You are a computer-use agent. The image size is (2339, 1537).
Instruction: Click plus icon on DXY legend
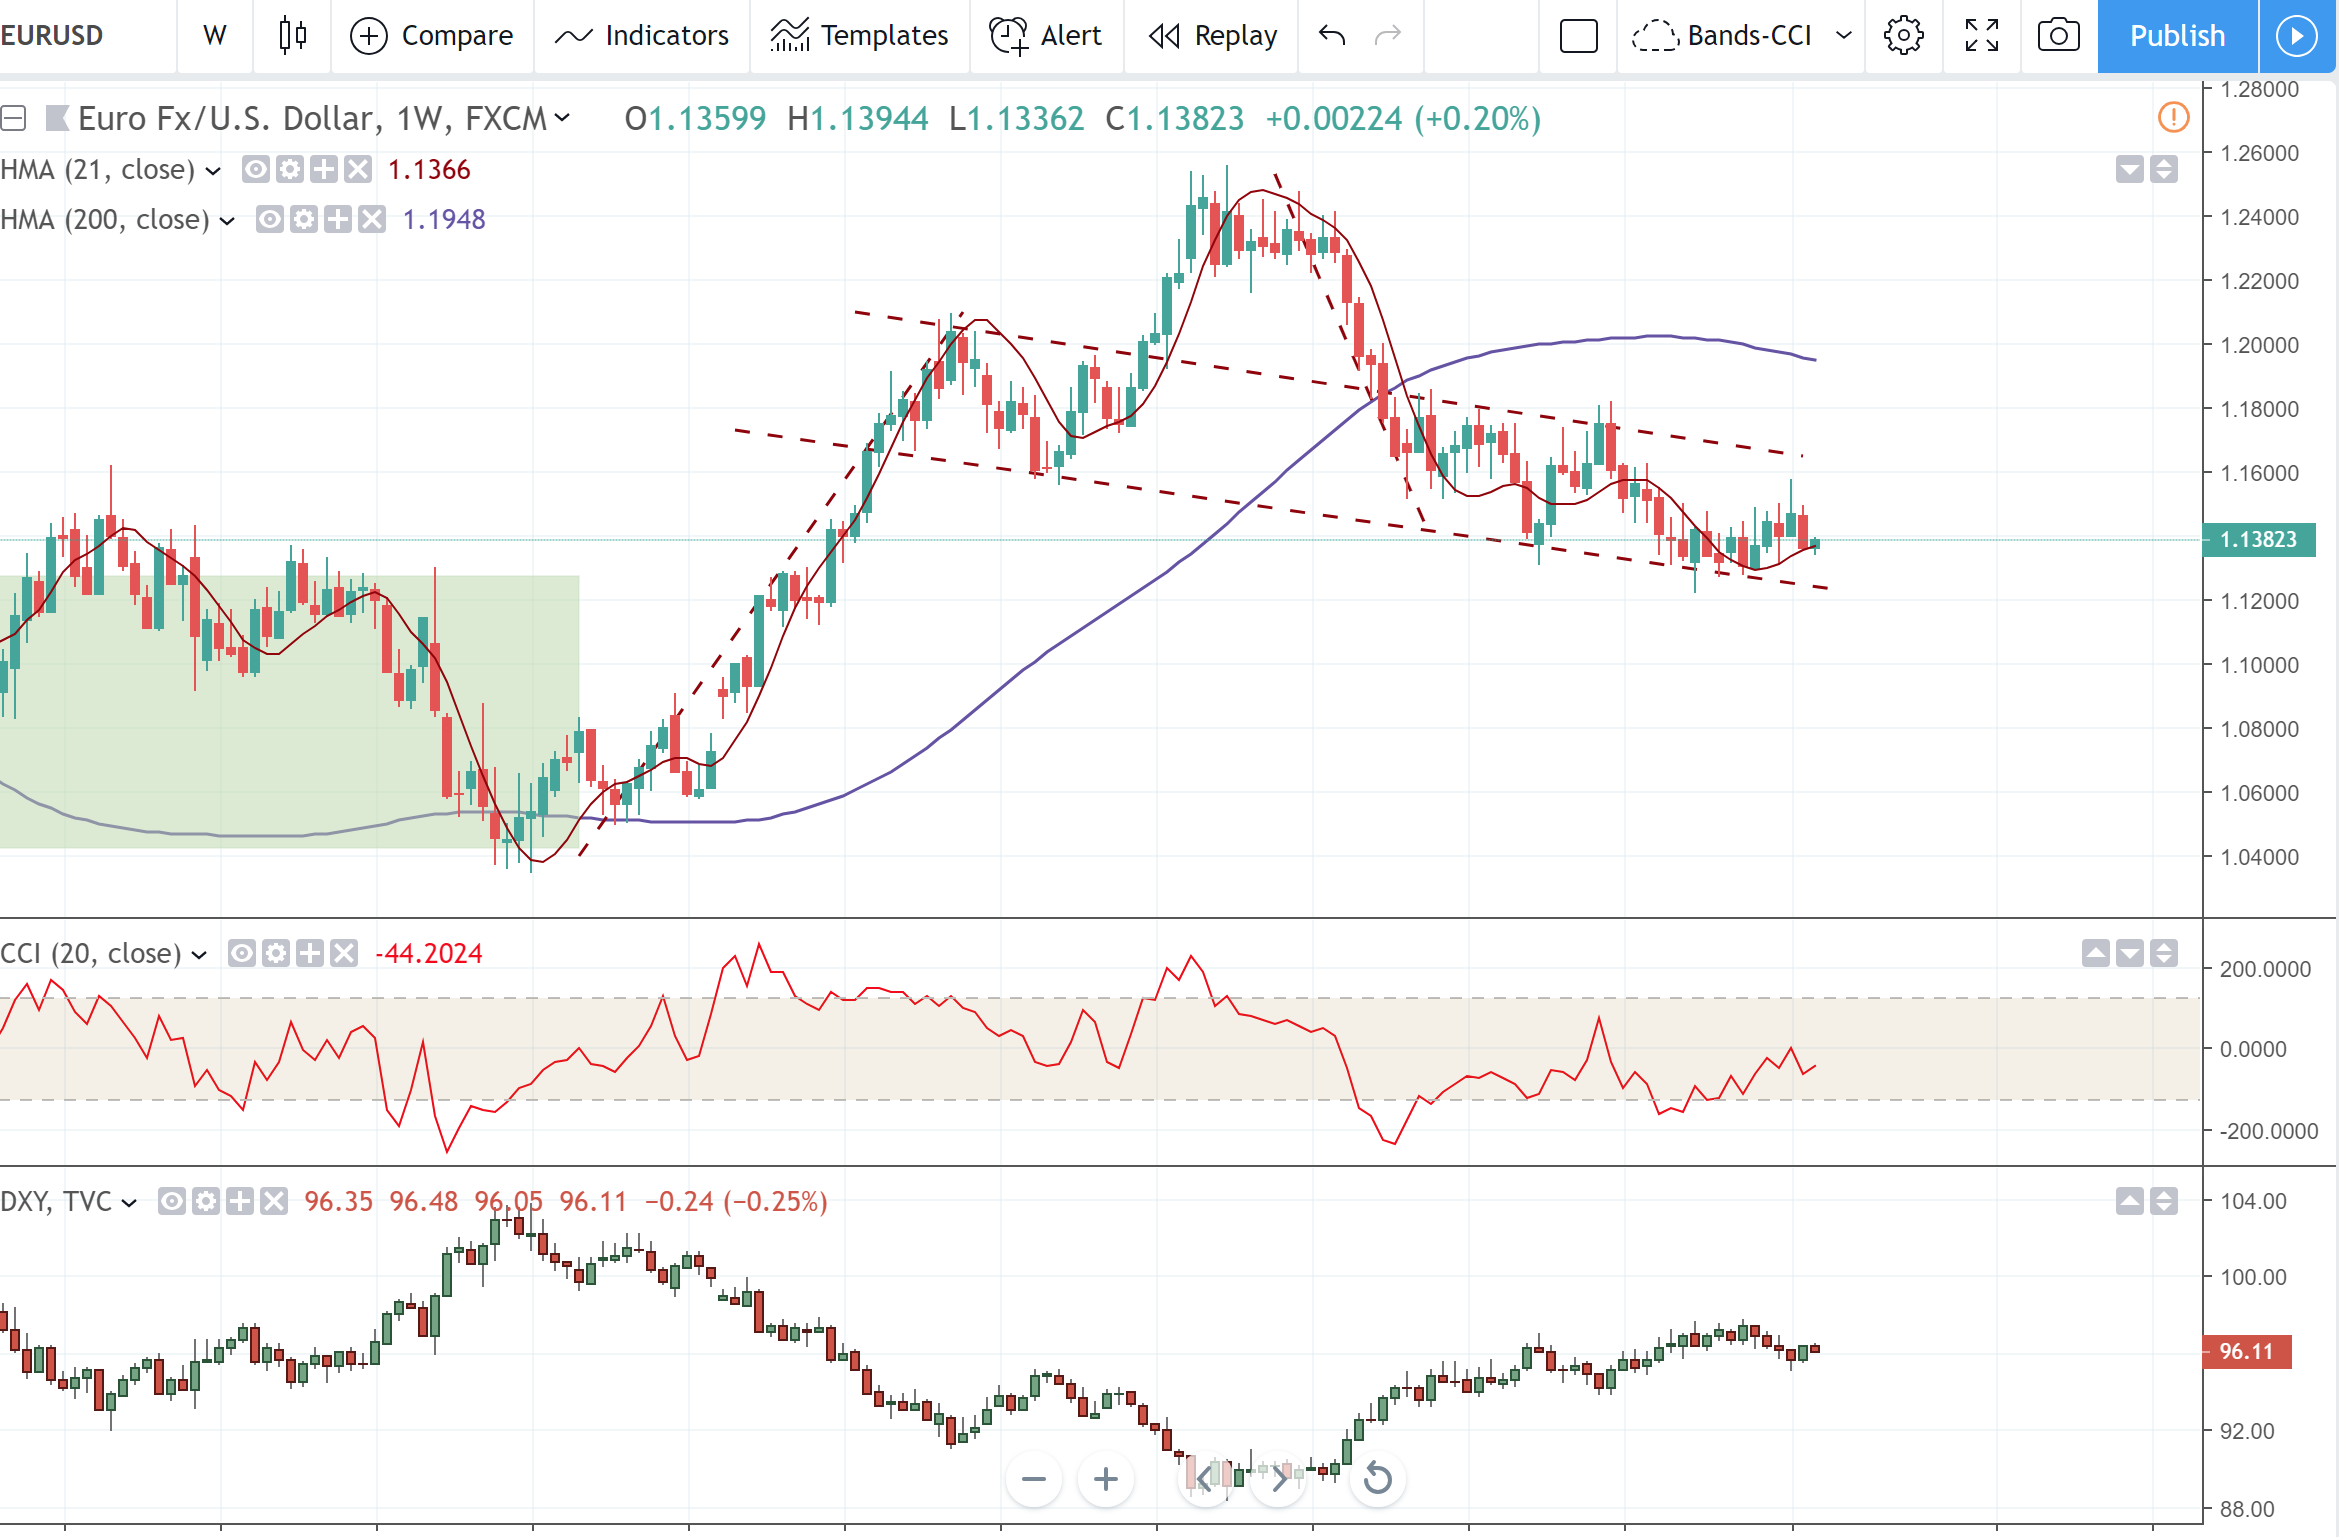[x=240, y=1201]
